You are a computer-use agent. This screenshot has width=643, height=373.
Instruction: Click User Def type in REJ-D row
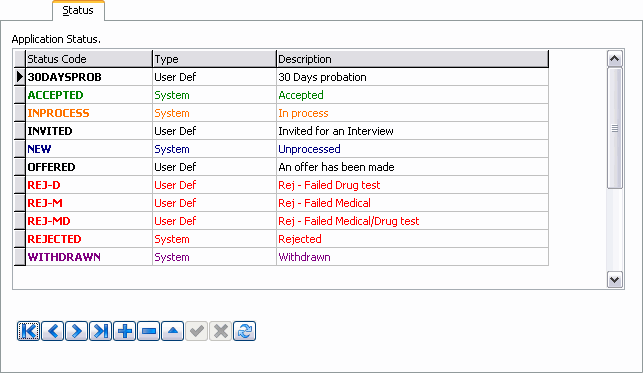click(214, 185)
